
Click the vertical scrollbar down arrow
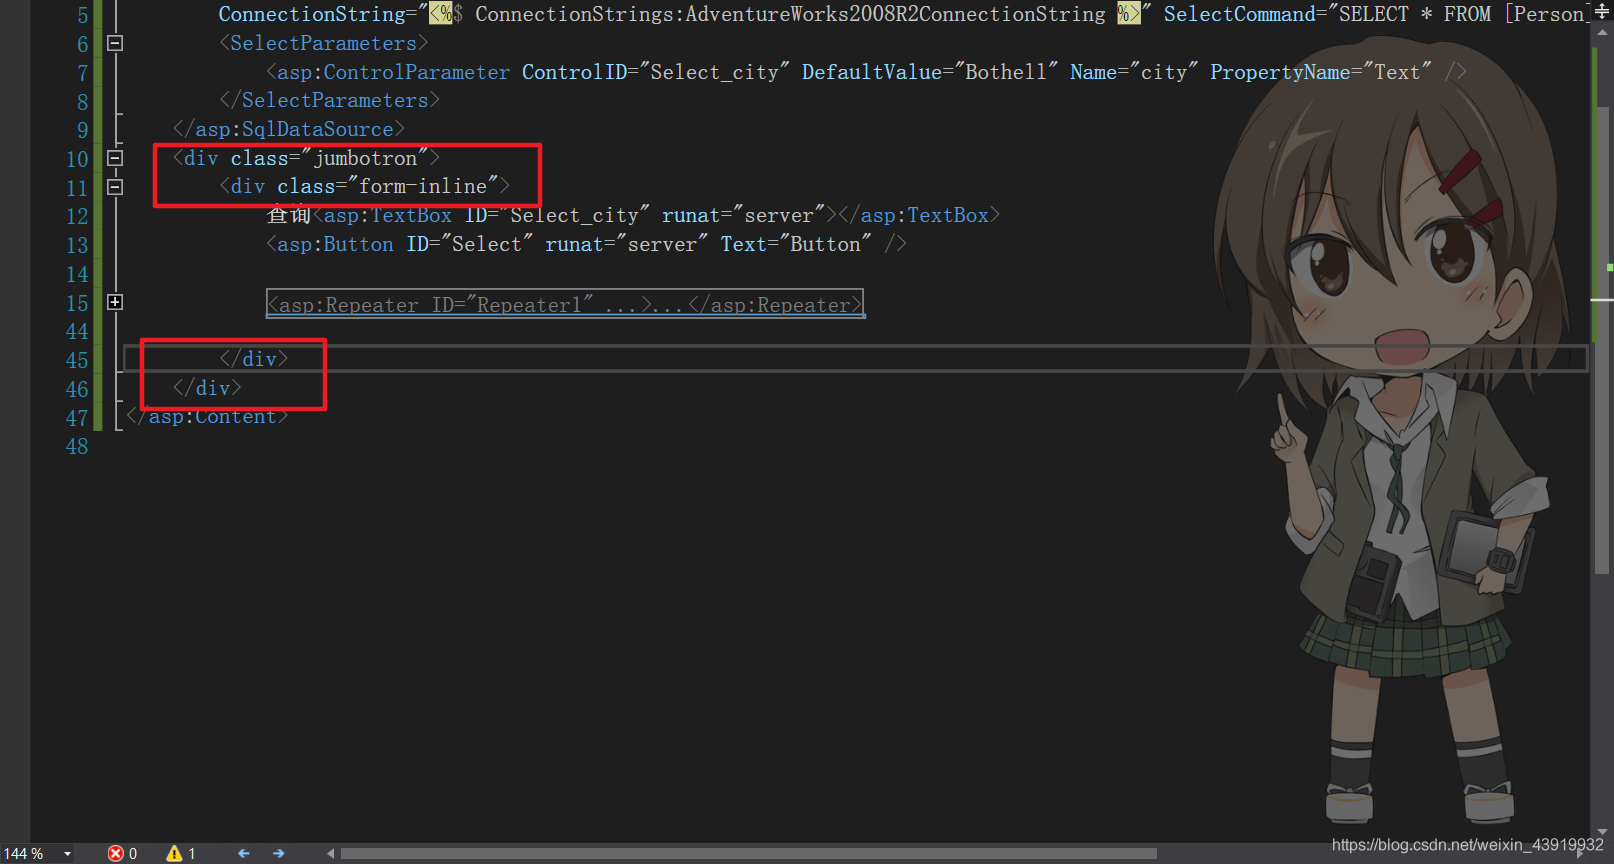point(1602,832)
